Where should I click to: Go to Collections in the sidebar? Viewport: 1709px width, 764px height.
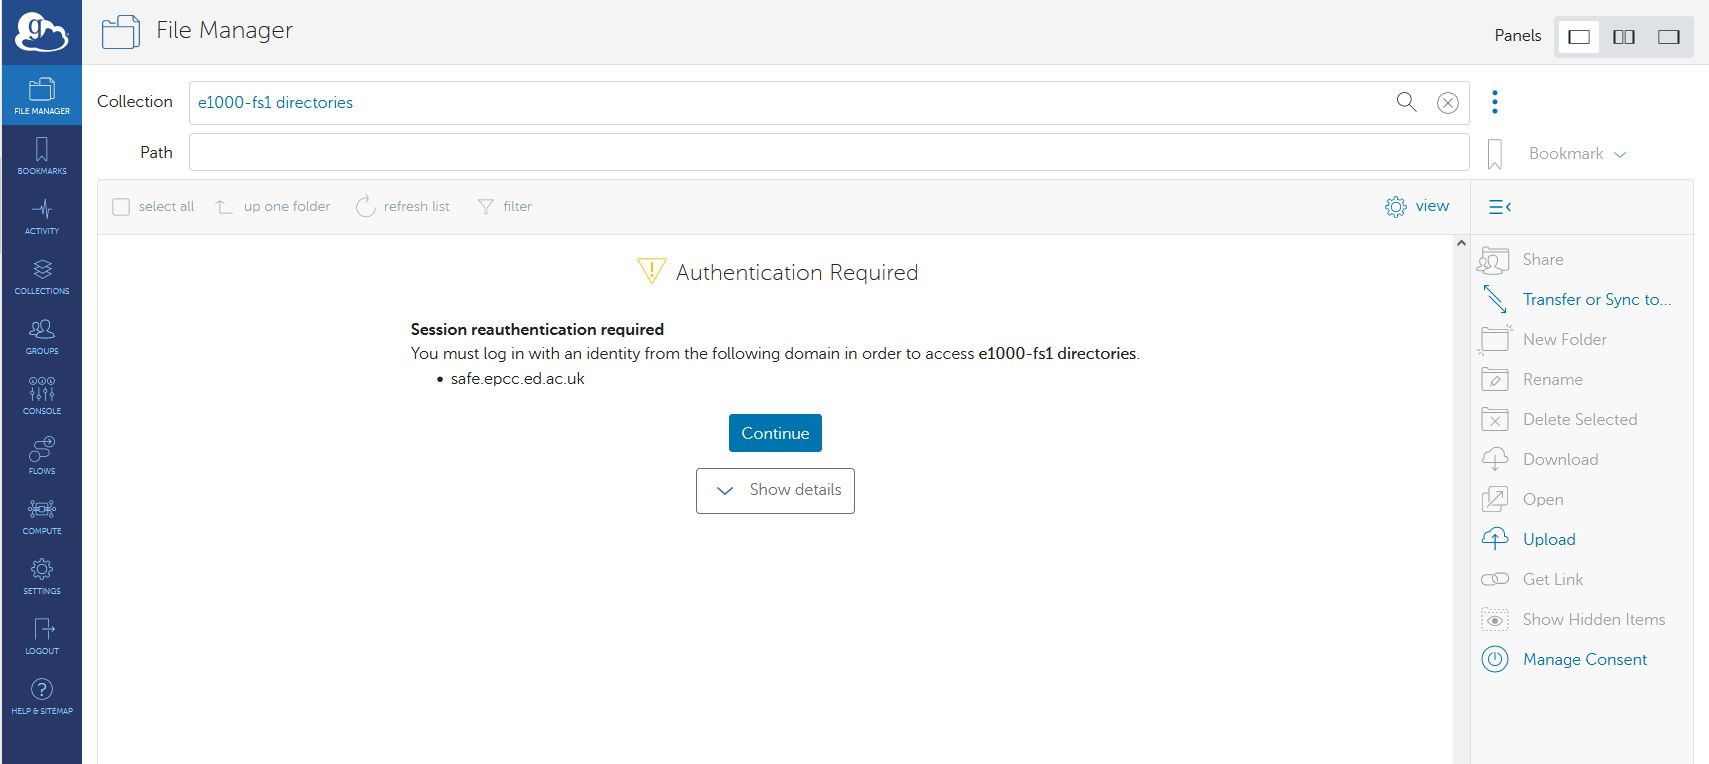pos(42,275)
